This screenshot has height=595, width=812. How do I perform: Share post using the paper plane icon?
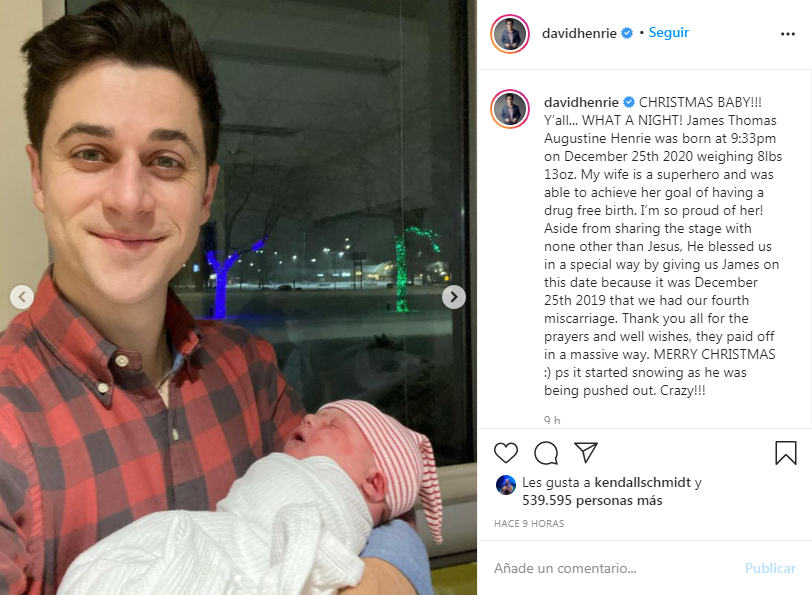pyautogui.click(x=586, y=453)
